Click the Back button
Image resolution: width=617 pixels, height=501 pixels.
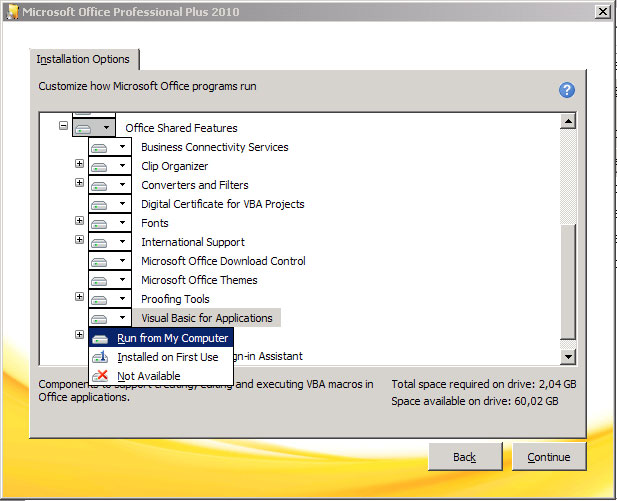[465, 457]
